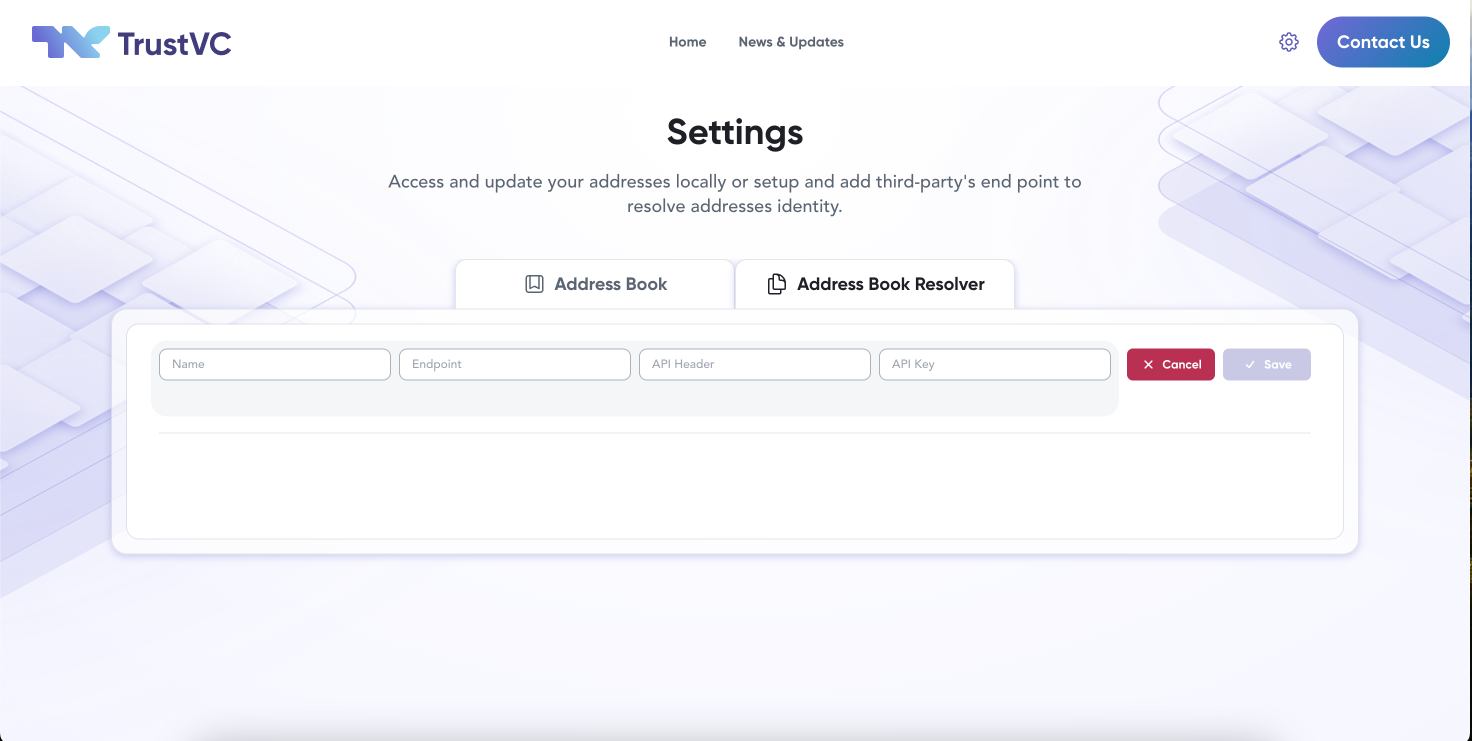Focus the Name input field
The width and height of the screenshot is (1472, 741).
[x=275, y=364]
